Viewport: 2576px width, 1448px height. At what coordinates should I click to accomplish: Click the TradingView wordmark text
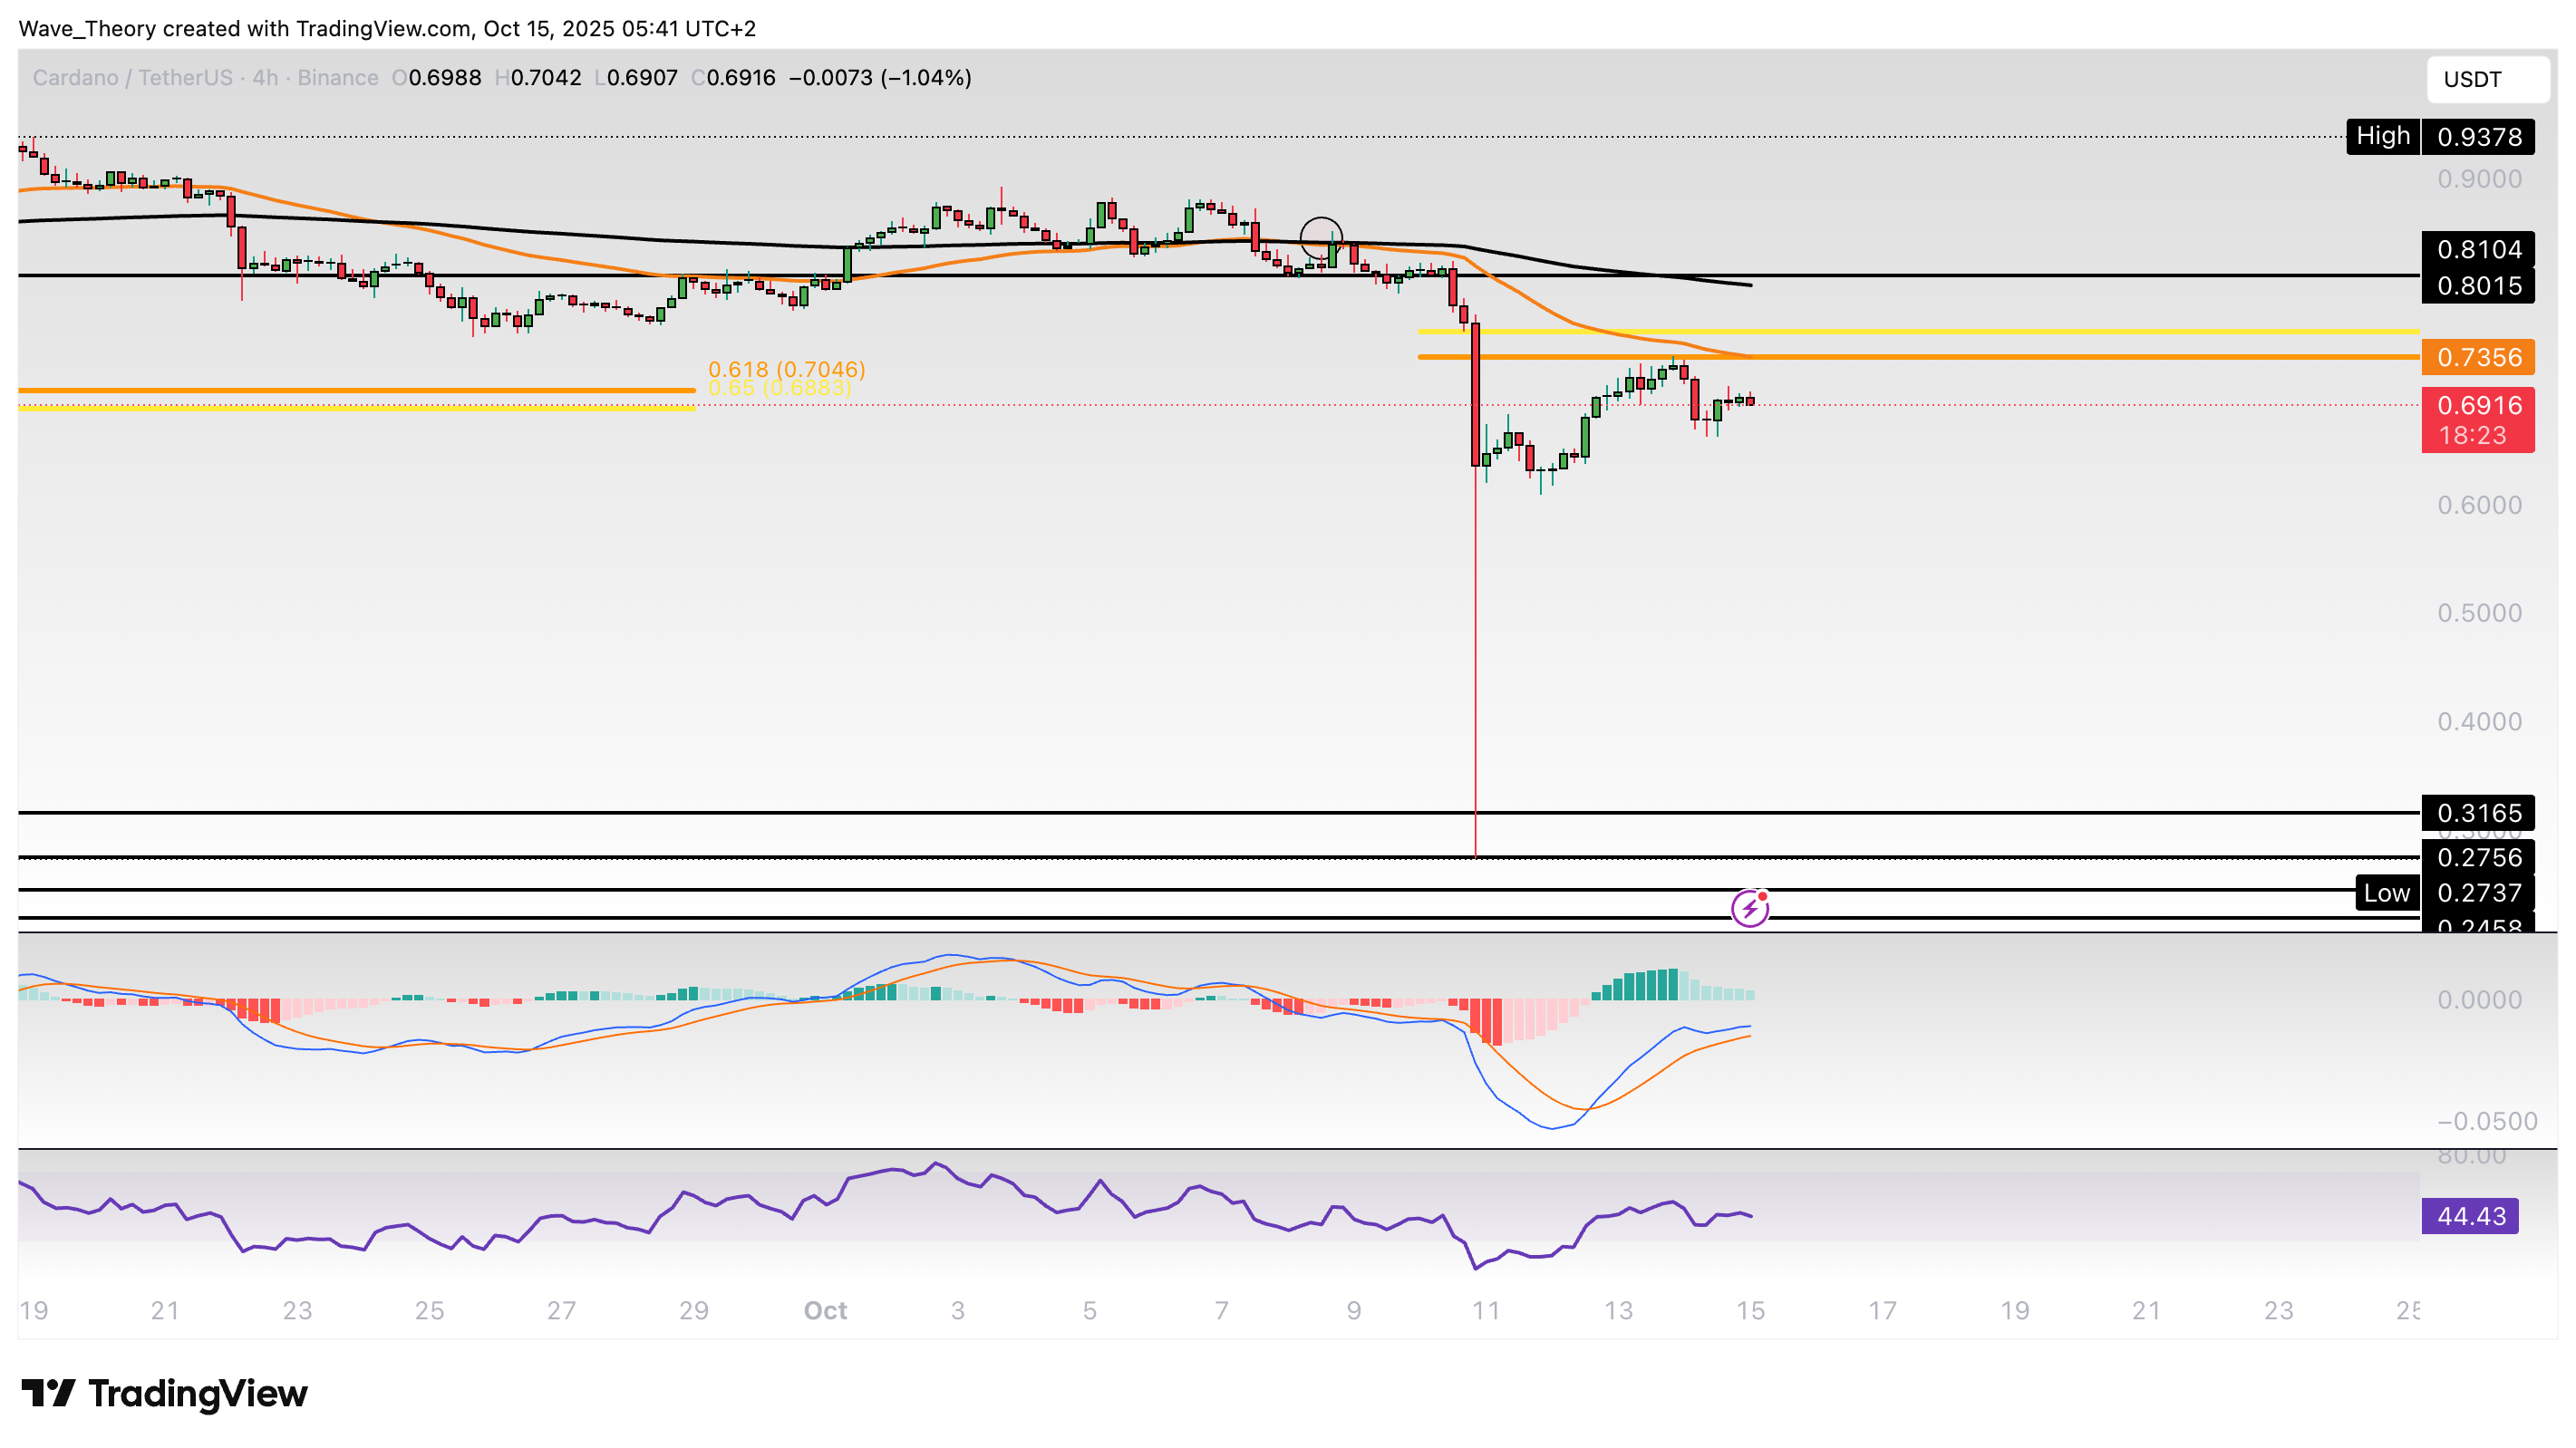(198, 1393)
